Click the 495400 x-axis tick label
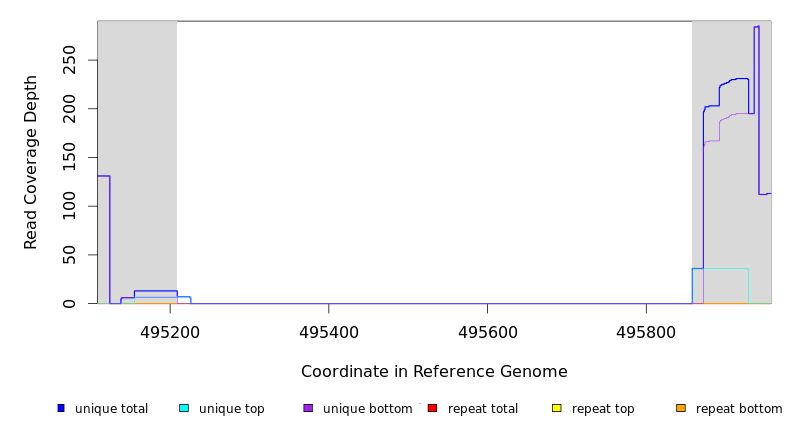Image resolution: width=792 pixels, height=432 pixels. point(329,331)
